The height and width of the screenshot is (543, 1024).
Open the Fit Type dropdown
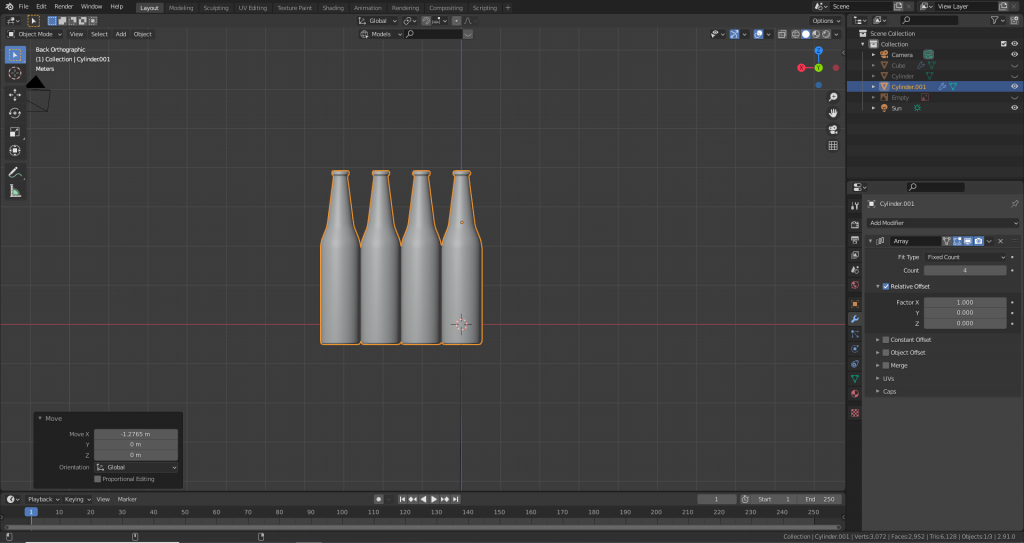(x=965, y=257)
